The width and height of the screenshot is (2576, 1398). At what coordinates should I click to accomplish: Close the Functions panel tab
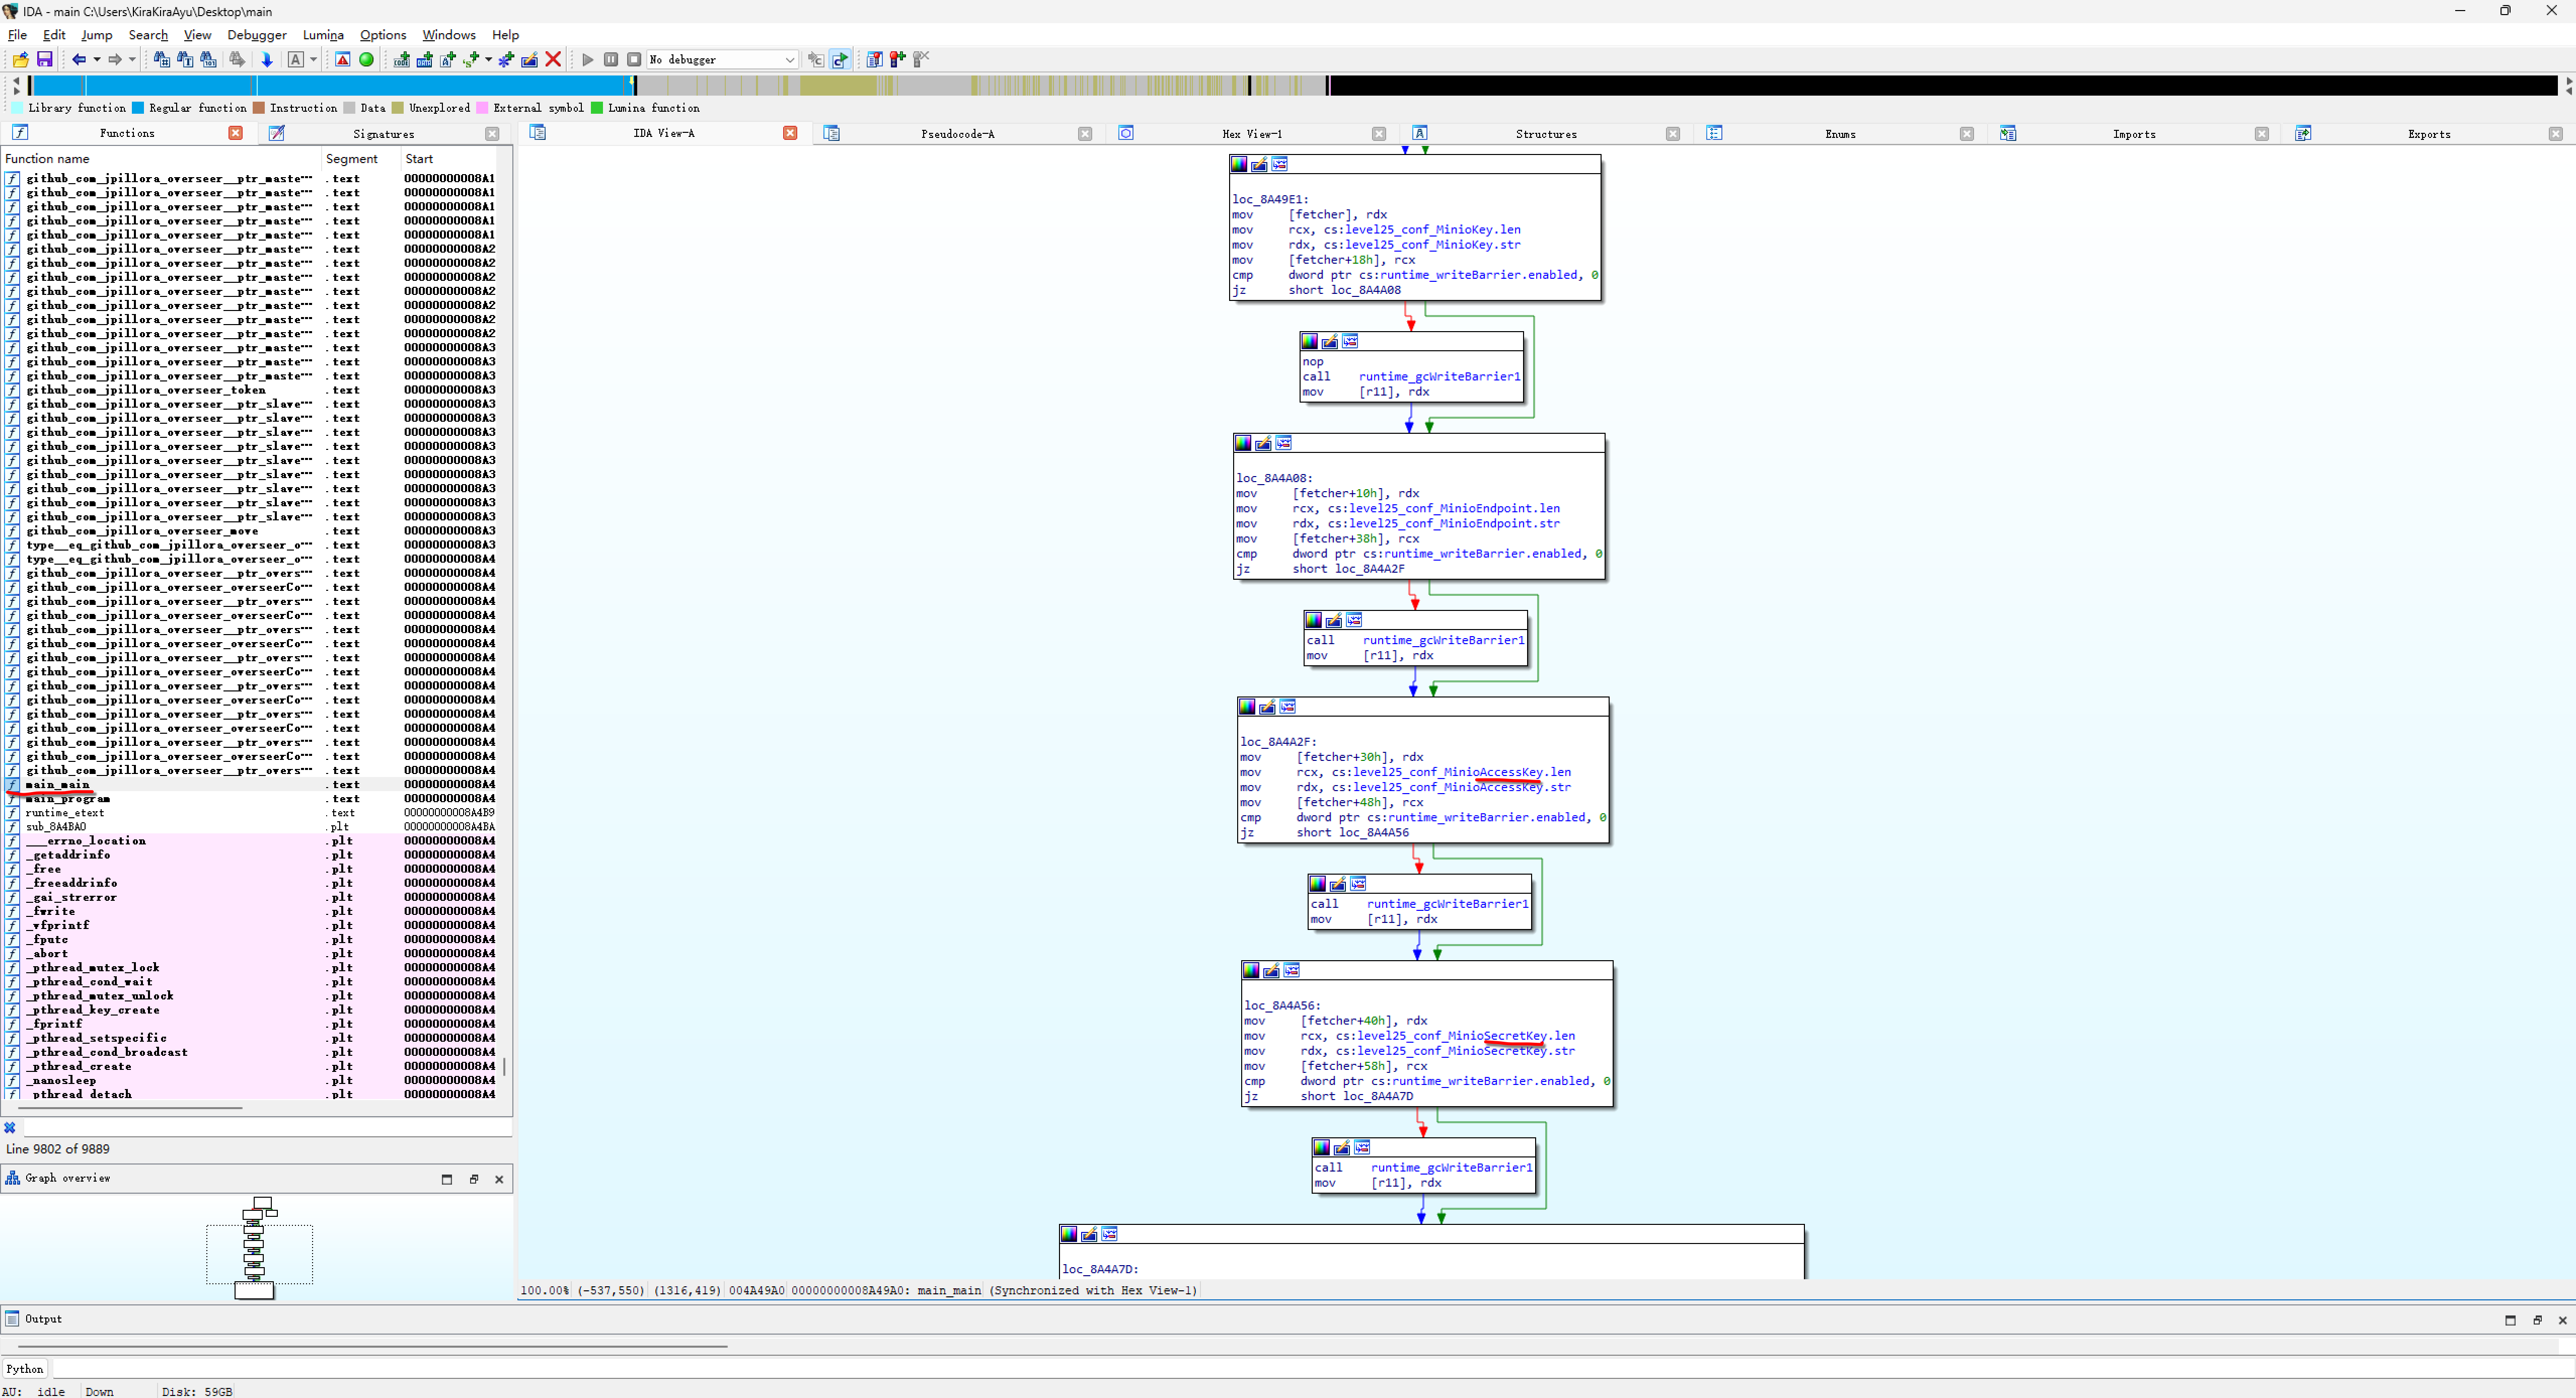(236, 133)
